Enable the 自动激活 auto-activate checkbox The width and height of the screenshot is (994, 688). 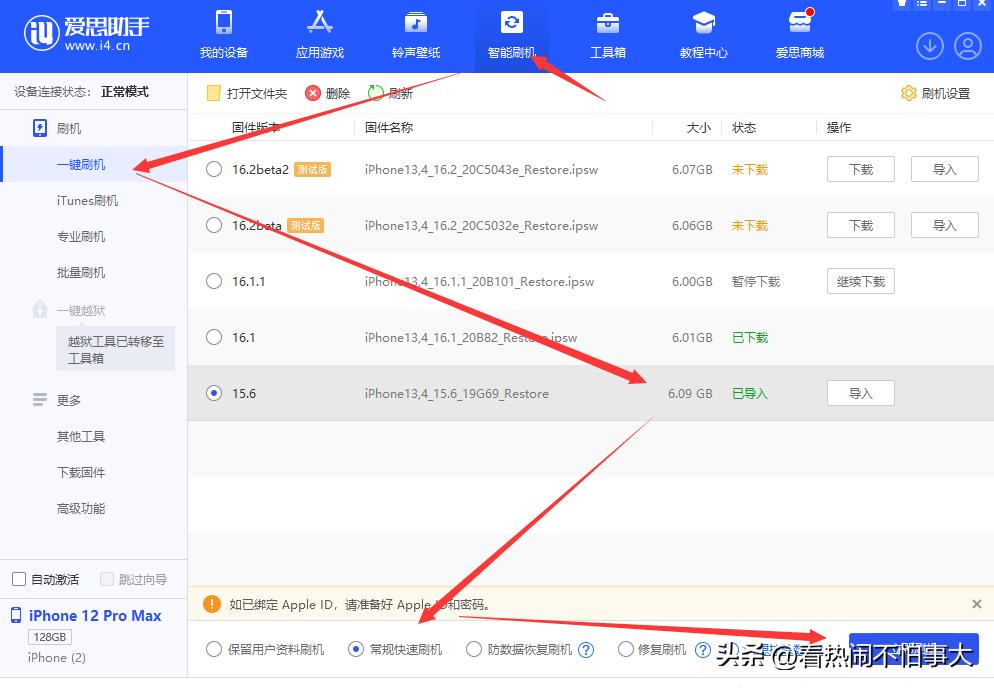click(x=17, y=578)
